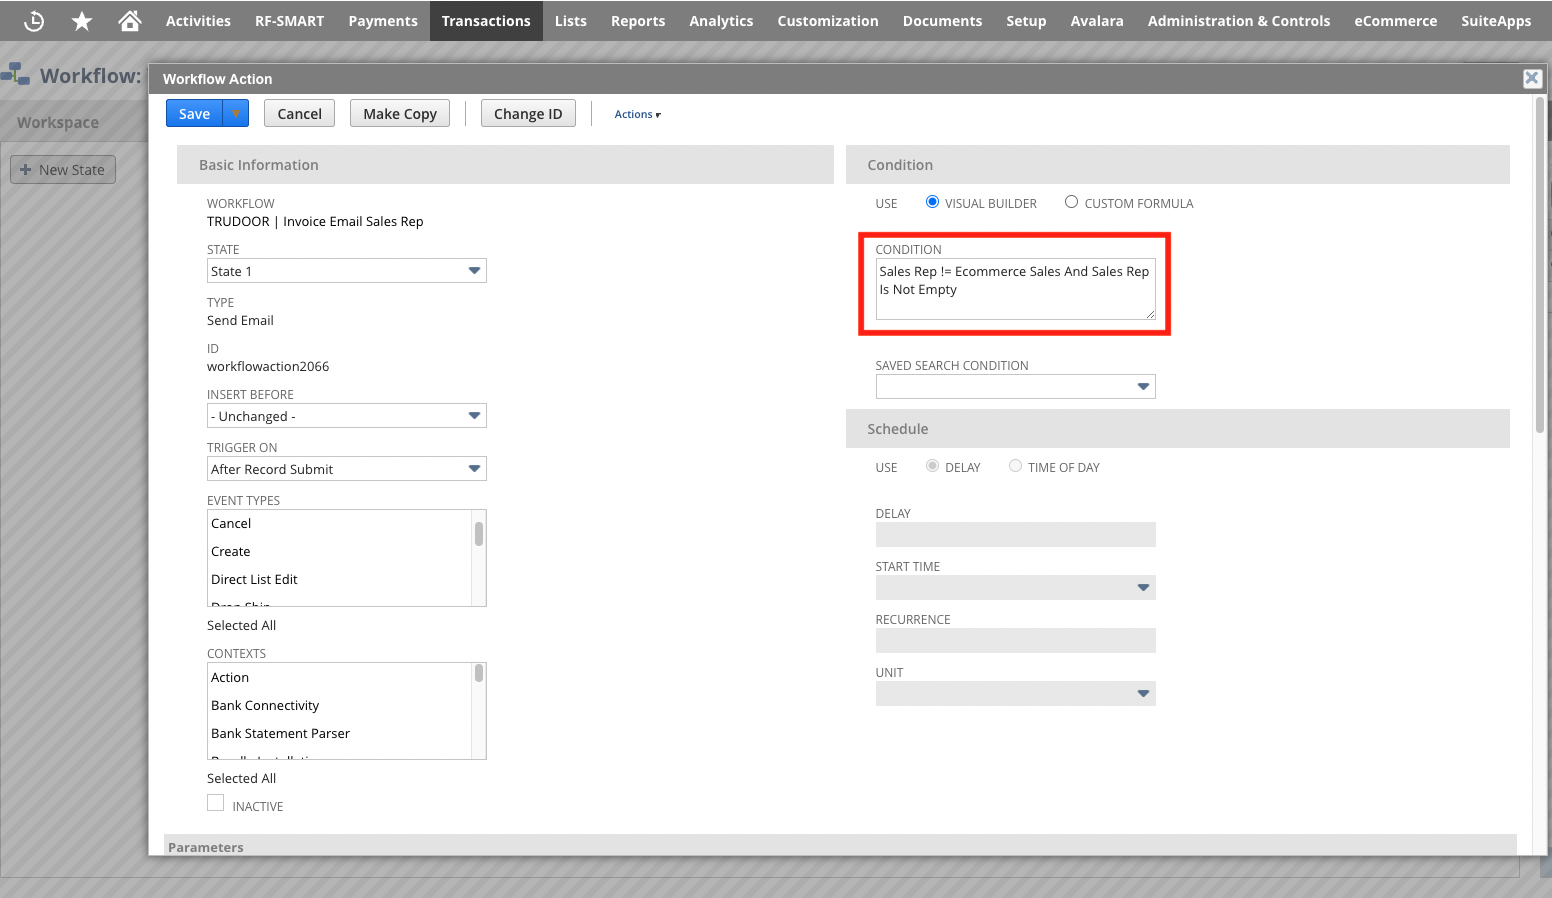The height and width of the screenshot is (898, 1552).
Task: Open shortcuts using the star icon
Action: [x=81, y=20]
